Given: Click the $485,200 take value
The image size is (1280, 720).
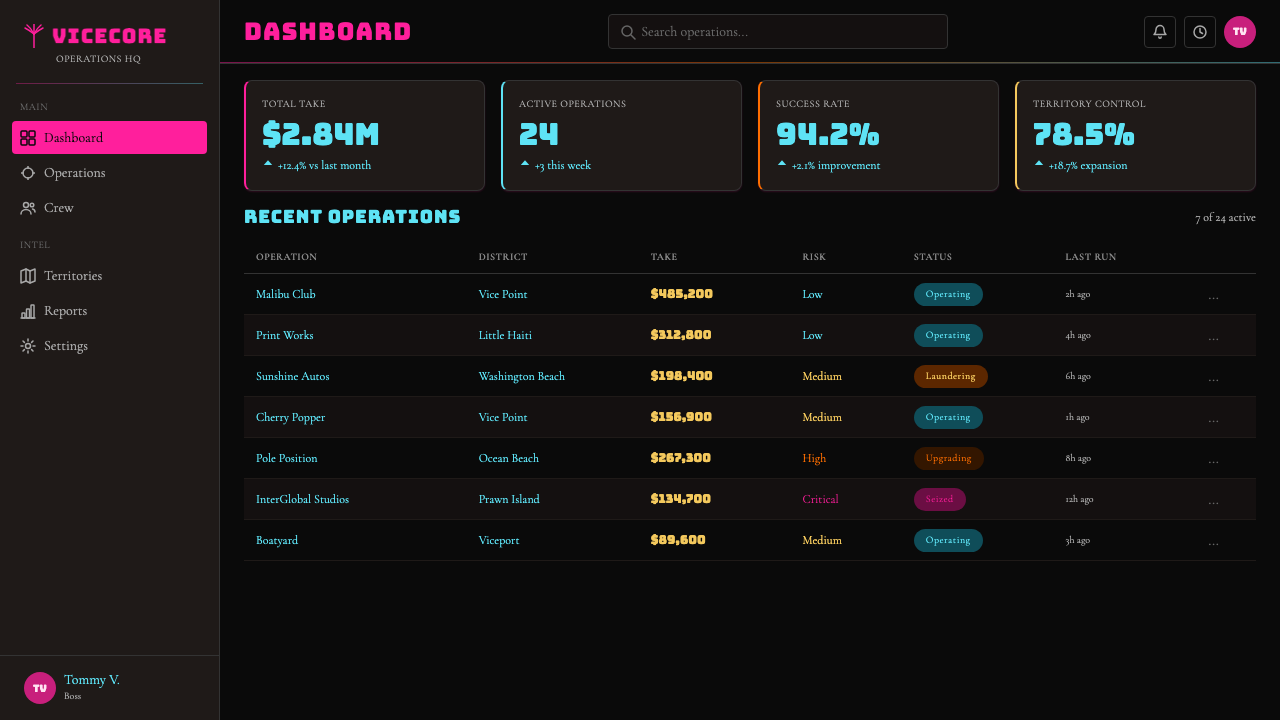Looking at the screenshot, I should (682, 294).
